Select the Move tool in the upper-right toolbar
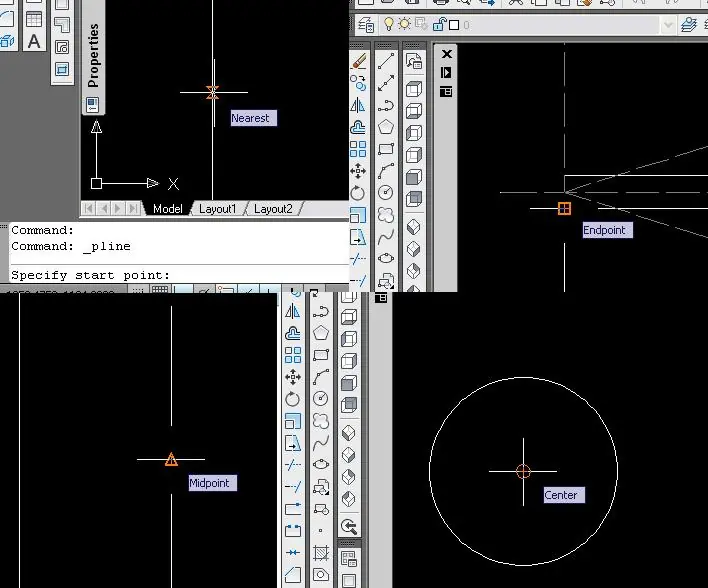 click(x=359, y=171)
